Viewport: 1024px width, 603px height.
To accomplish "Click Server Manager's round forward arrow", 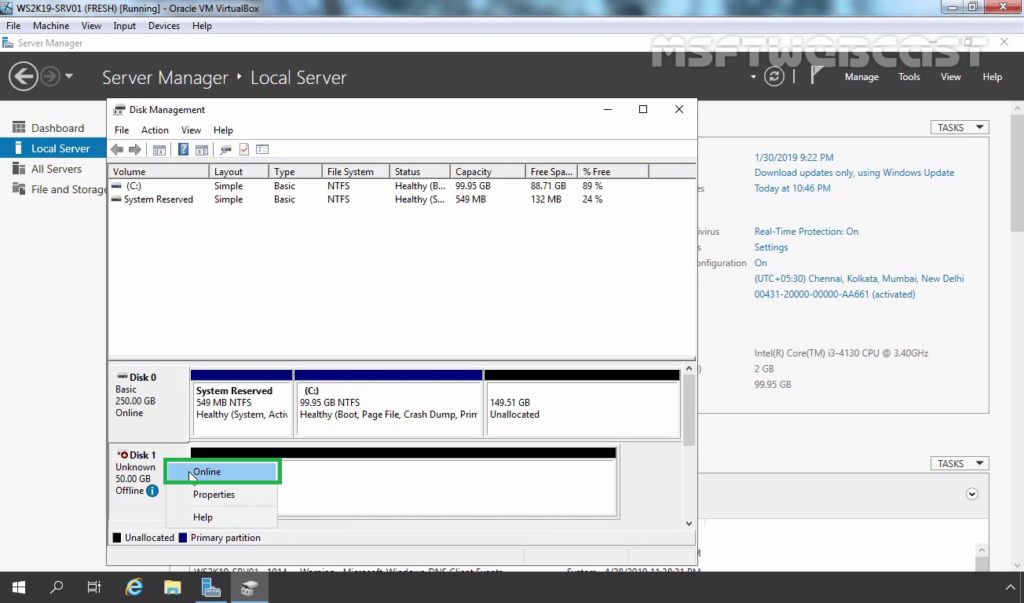I will click(50, 76).
